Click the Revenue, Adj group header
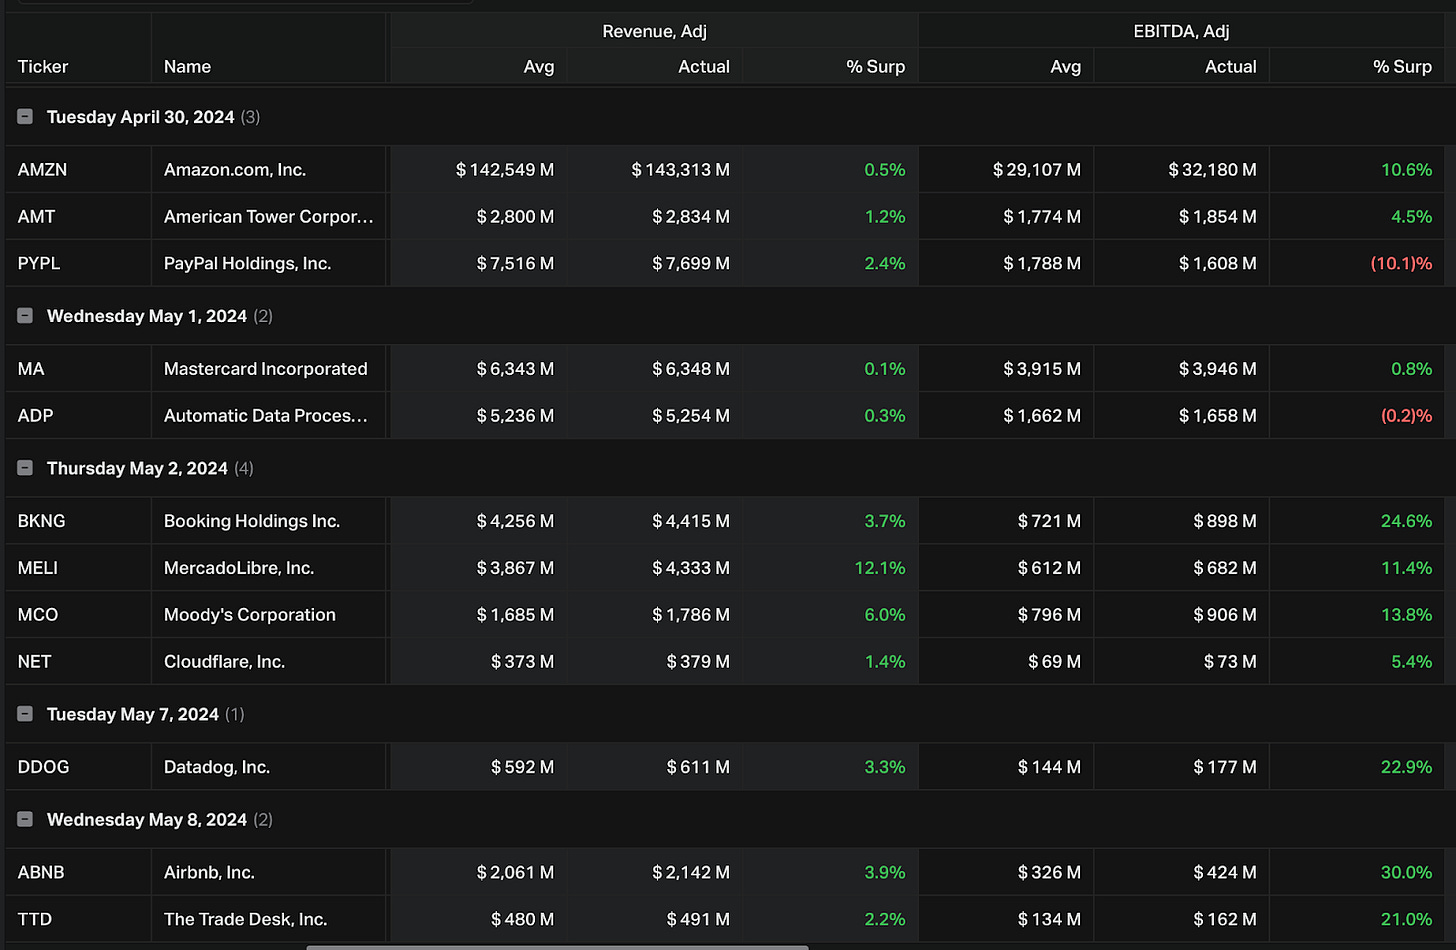This screenshot has width=1456, height=950. [x=654, y=31]
